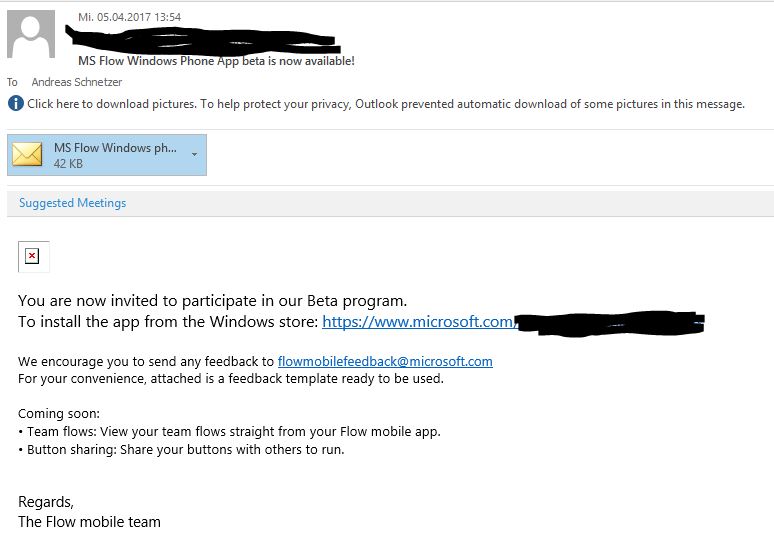Open the attachment dropdown arrow
The height and width of the screenshot is (557, 774).
coord(194,155)
